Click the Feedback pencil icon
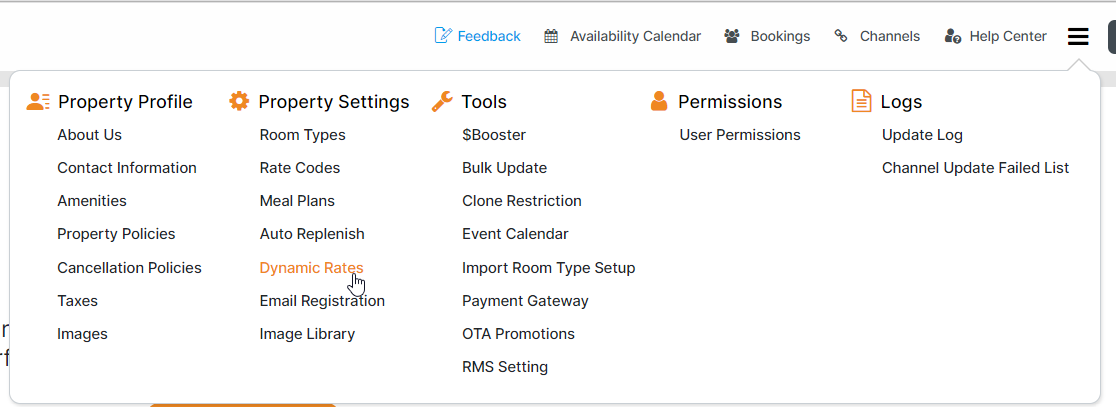This screenshot has width=1116, height=407. (442, 36)
